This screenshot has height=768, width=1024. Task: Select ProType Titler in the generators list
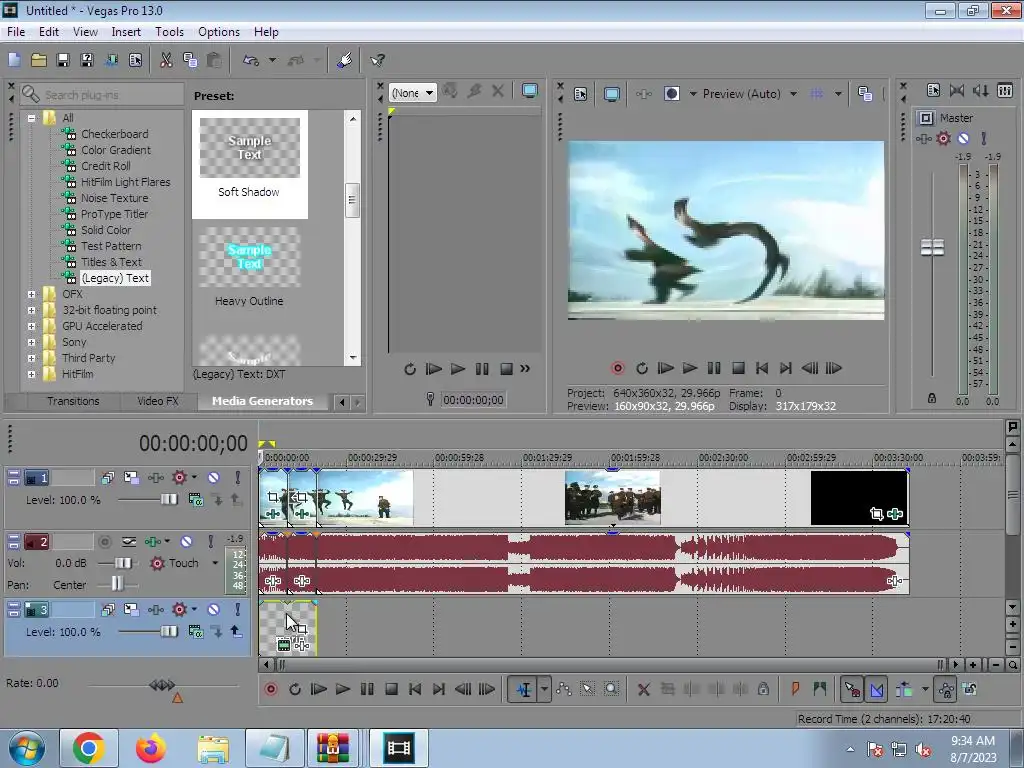point(114,214)
